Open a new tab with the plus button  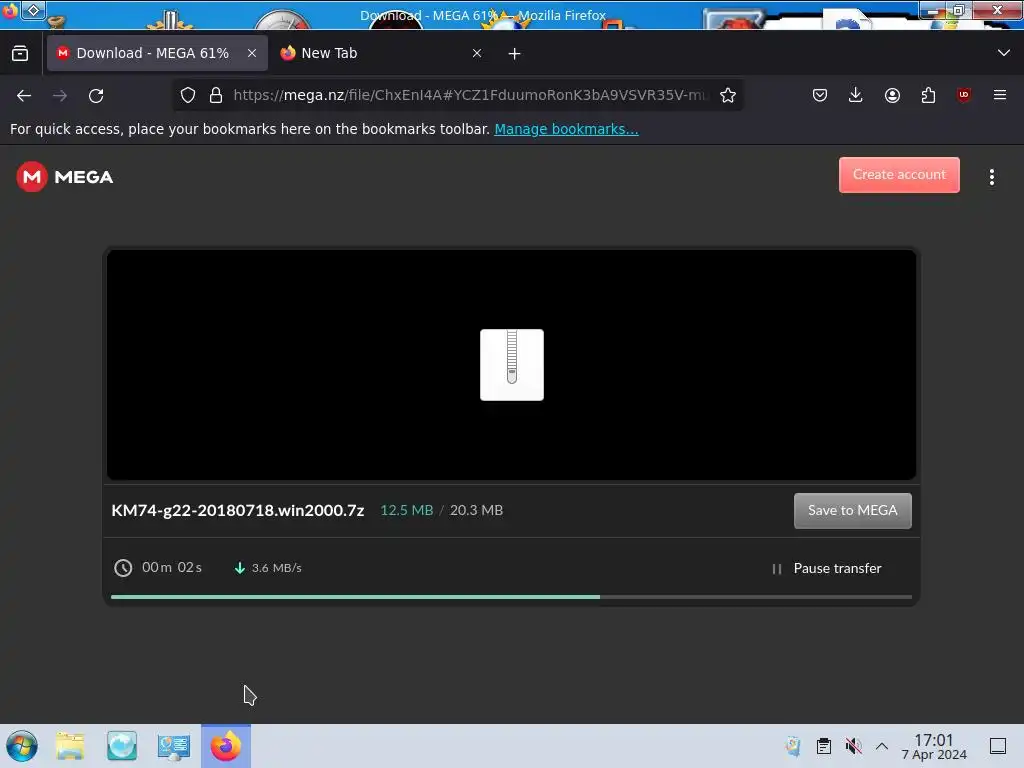coord(515,54)
